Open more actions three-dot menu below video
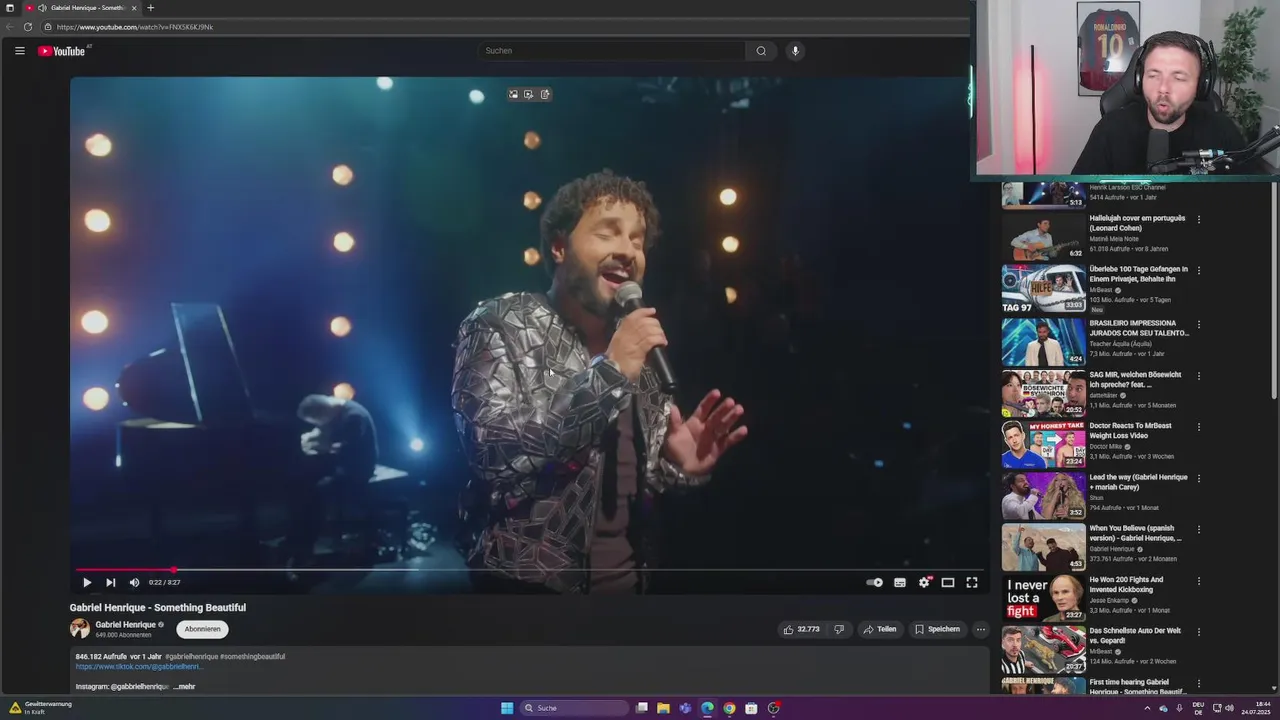 tap(981, 629)
